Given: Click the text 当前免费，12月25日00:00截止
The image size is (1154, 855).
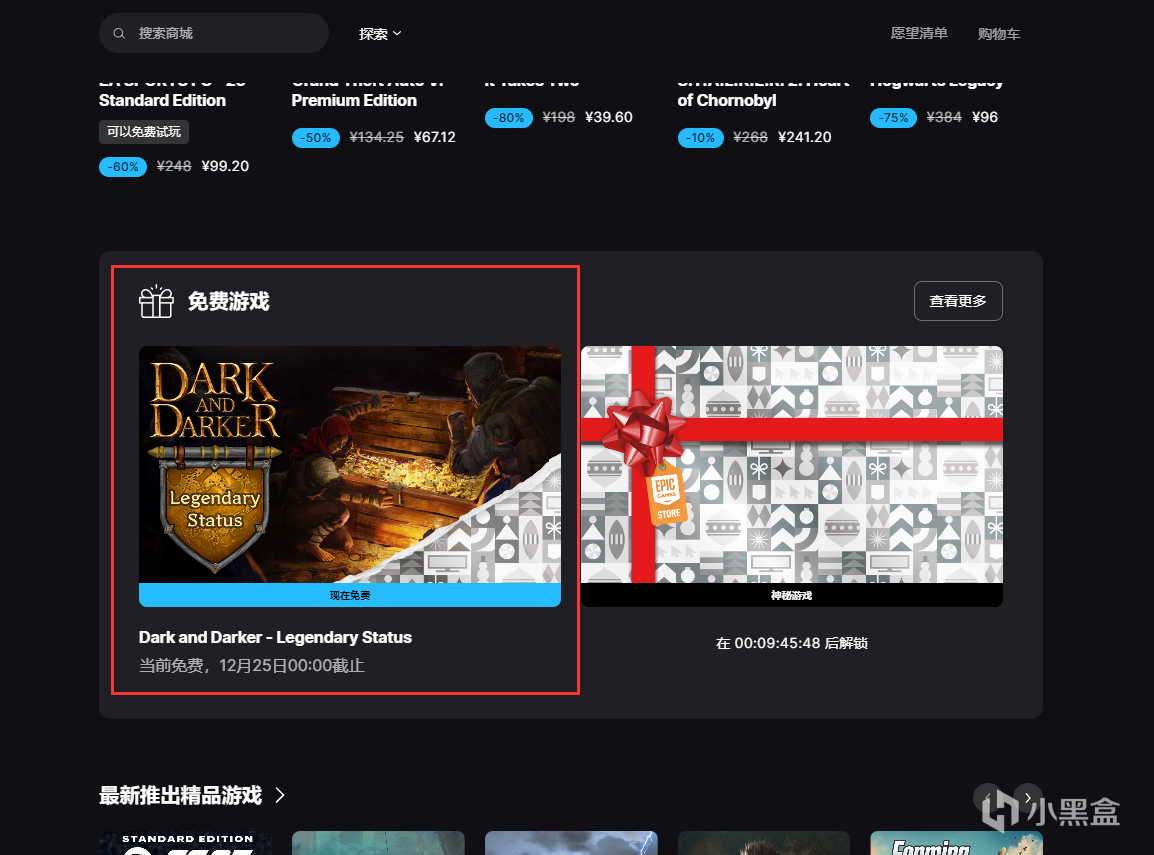Looking at the screenshot, I should tap(252, 666).
